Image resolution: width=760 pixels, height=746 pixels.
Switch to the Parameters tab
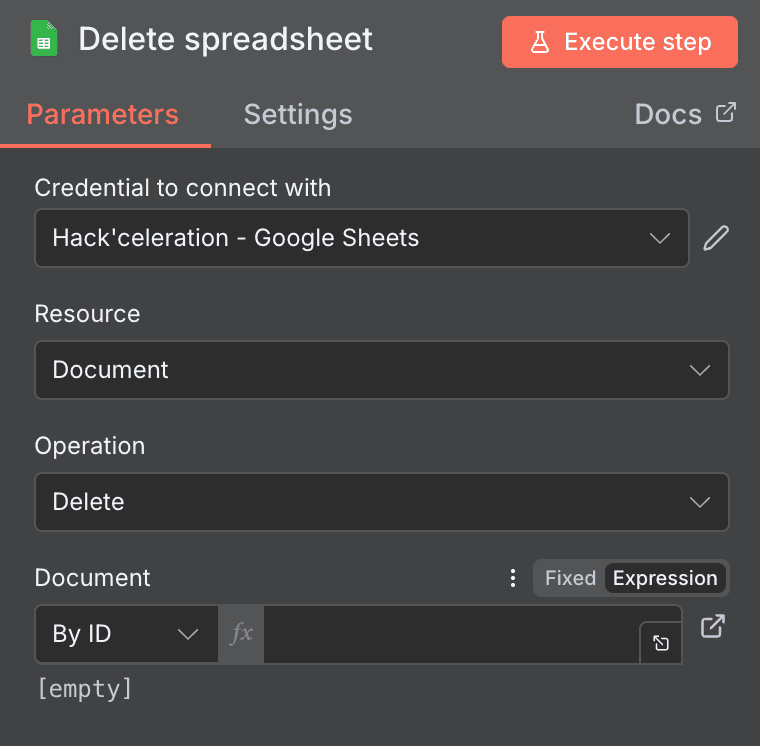point(103,114)
